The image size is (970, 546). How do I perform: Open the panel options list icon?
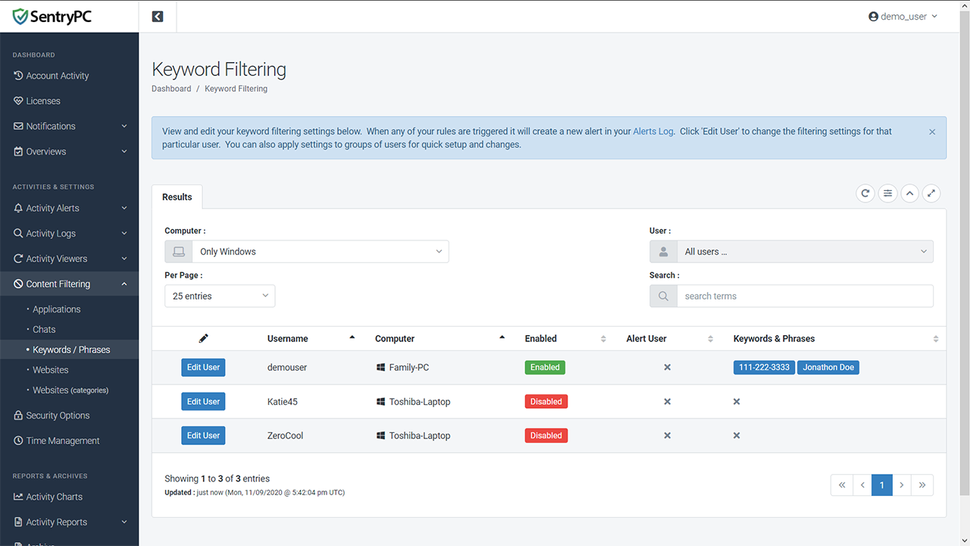888,193
